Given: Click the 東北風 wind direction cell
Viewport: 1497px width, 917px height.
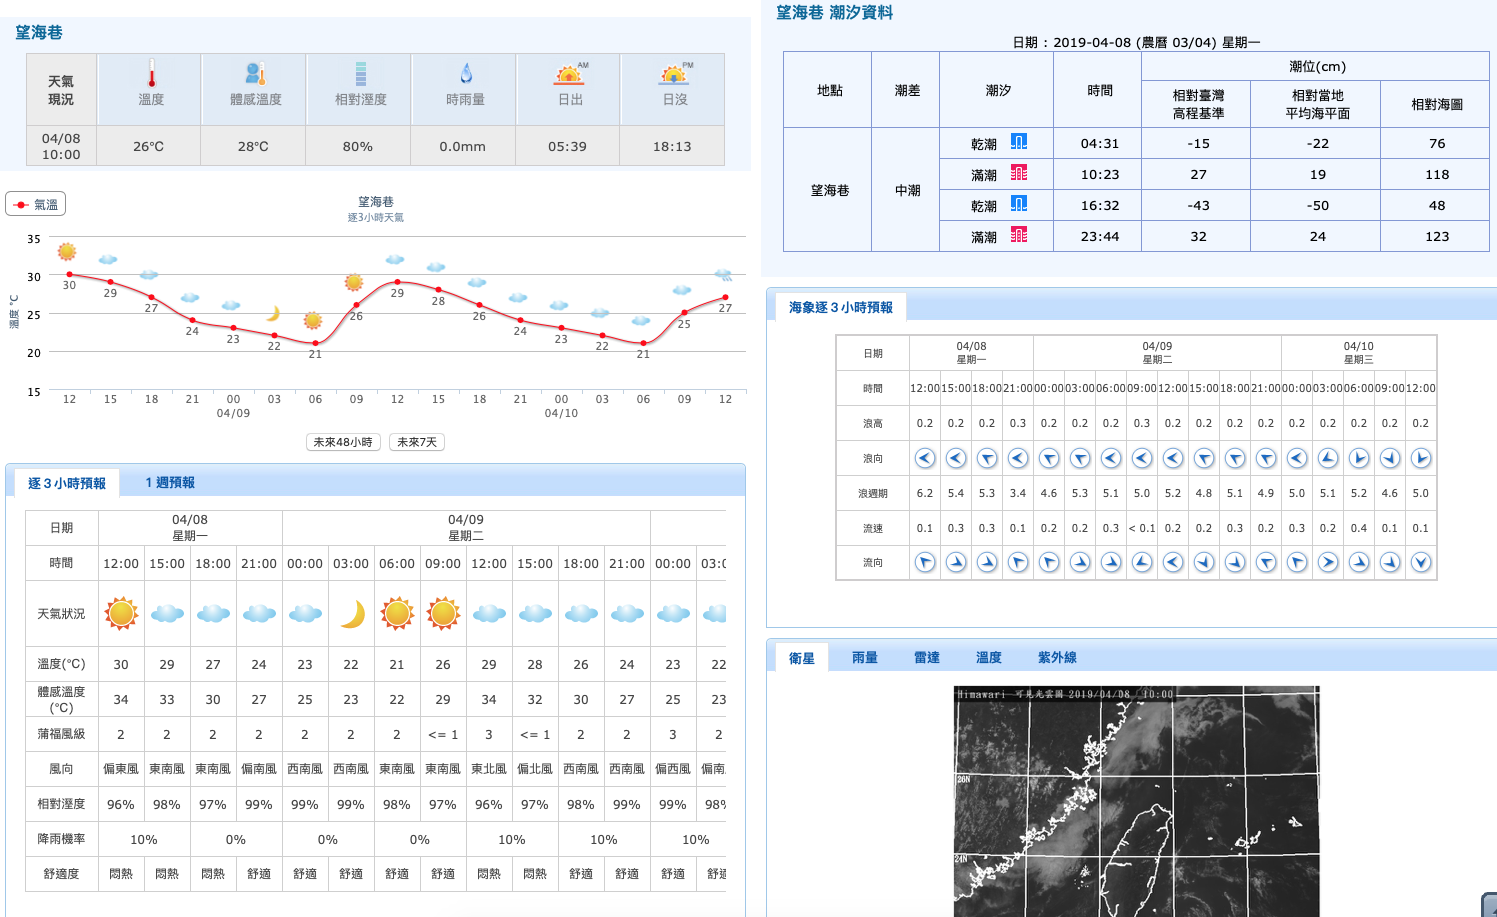Looking at the screenshot, I should pos(489,769).
